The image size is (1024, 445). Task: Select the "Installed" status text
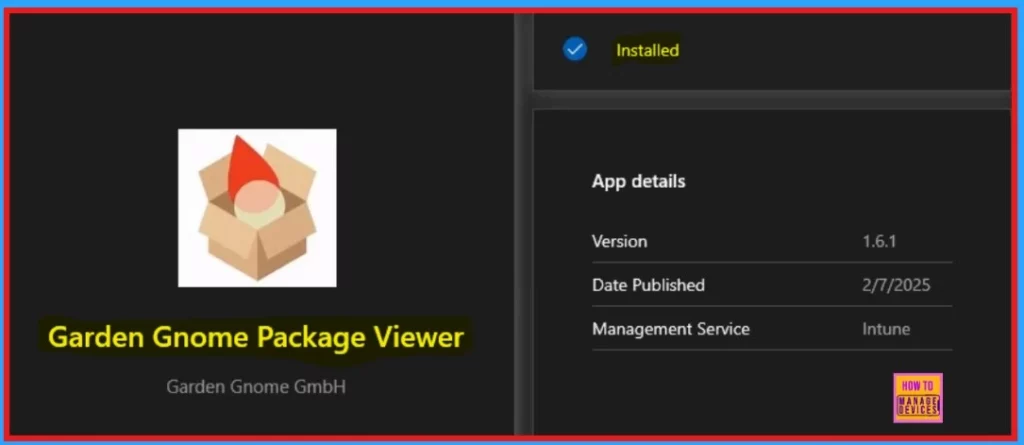click(x=647, y=50)
